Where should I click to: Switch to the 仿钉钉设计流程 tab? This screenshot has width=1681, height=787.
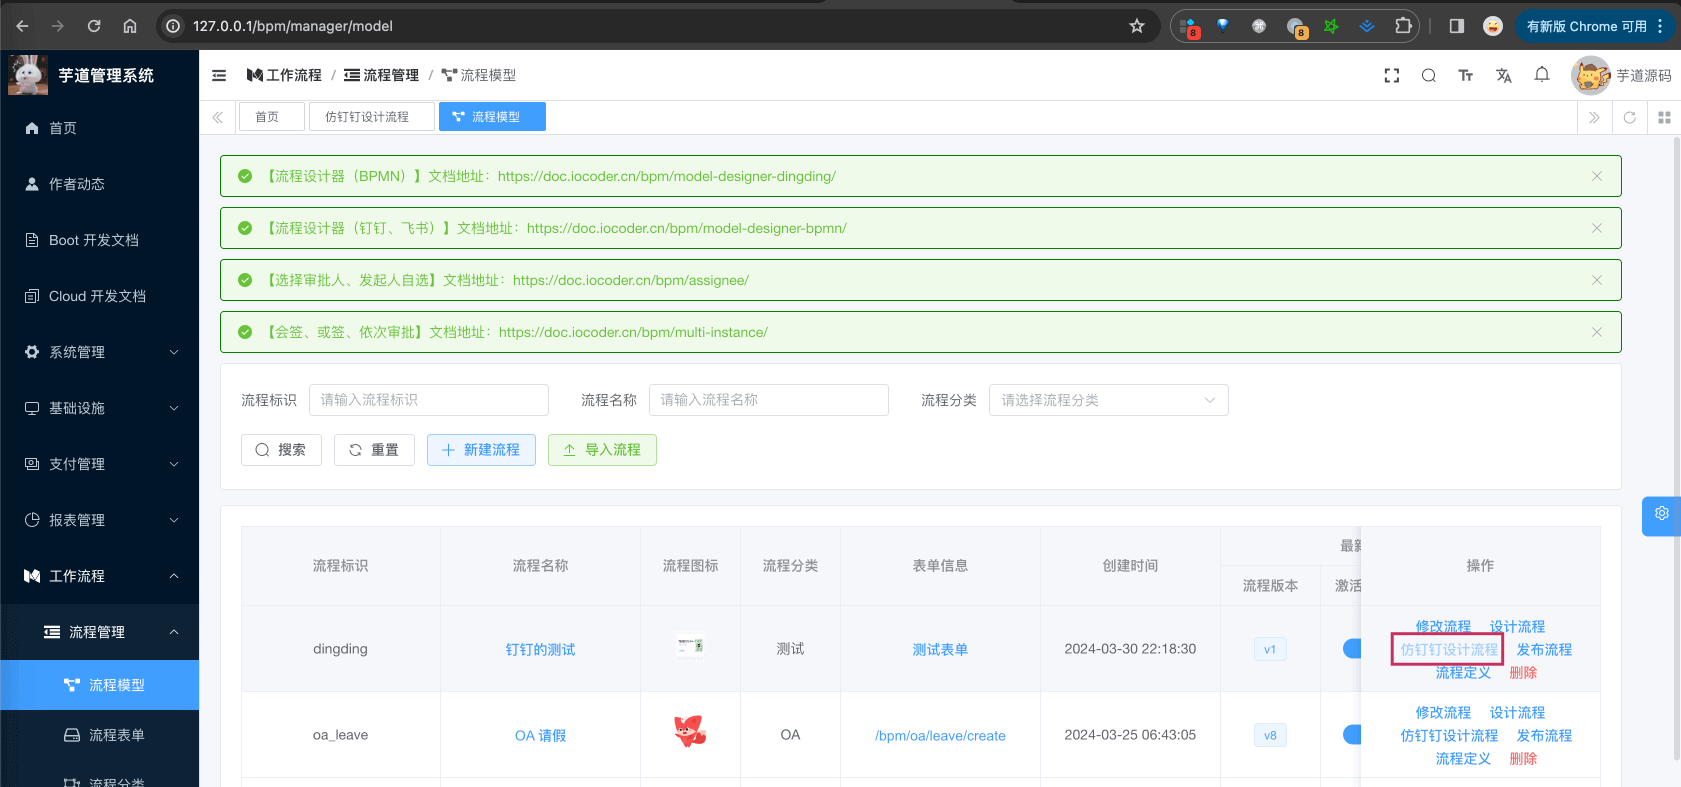(367, 117)
